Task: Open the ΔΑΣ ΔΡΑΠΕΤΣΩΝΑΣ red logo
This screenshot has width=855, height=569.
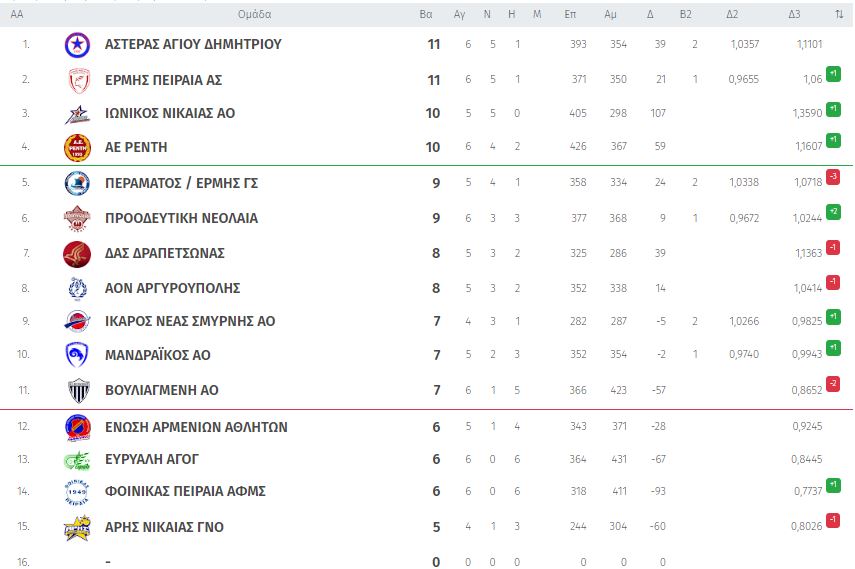Action: 77,253
